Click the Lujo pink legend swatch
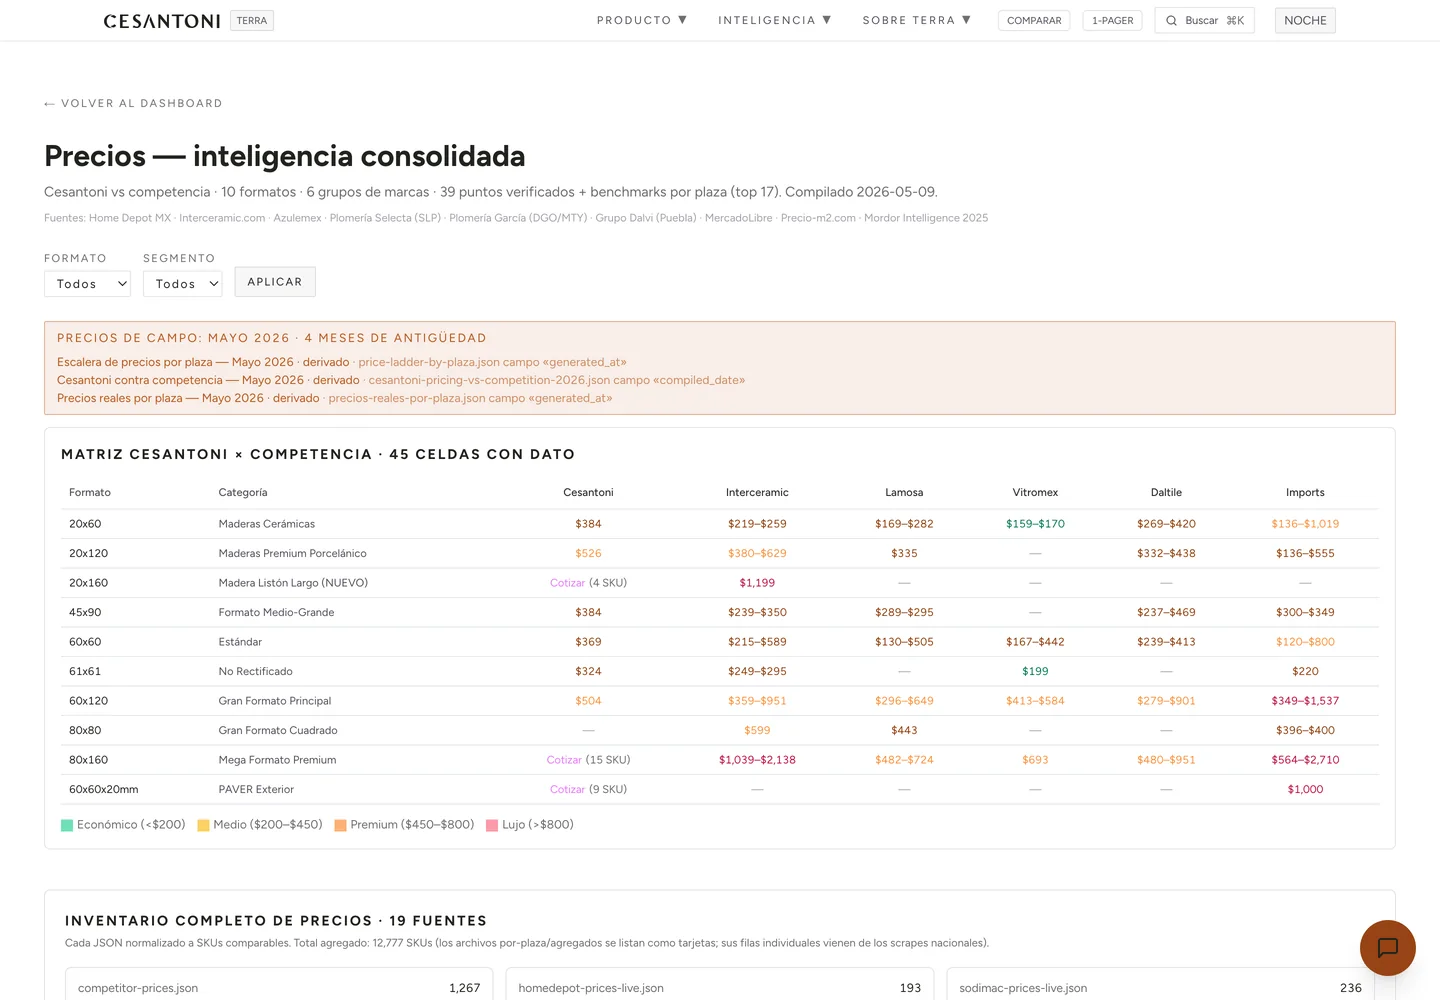Image resolution: width=1440 pixels, height=1000 pixels. (492, 826)
